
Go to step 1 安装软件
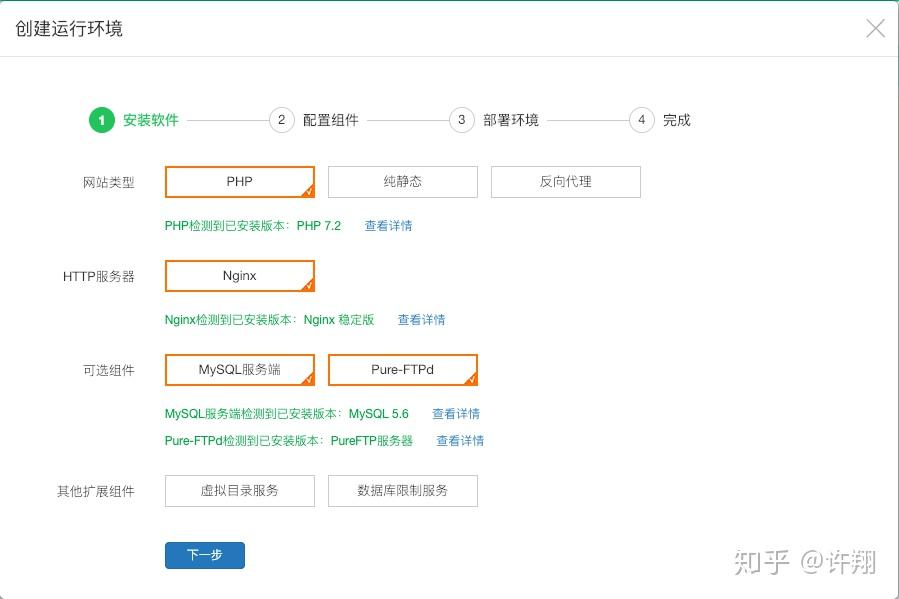134,120
